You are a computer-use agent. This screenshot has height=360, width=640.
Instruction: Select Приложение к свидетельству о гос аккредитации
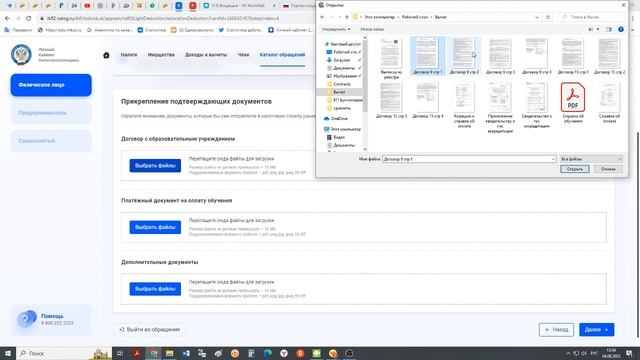pos(500,107)
